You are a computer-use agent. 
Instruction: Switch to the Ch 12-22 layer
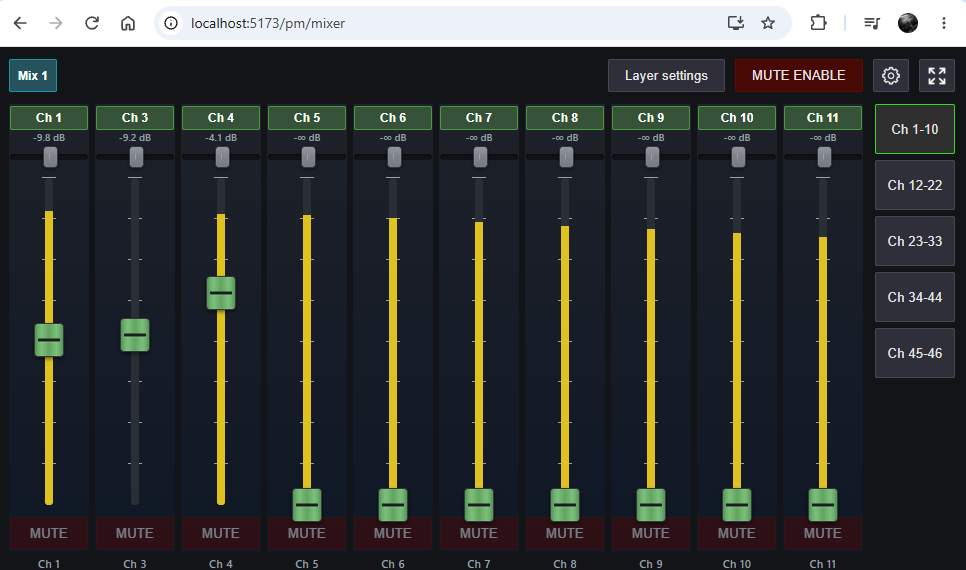tap(915, 185)
